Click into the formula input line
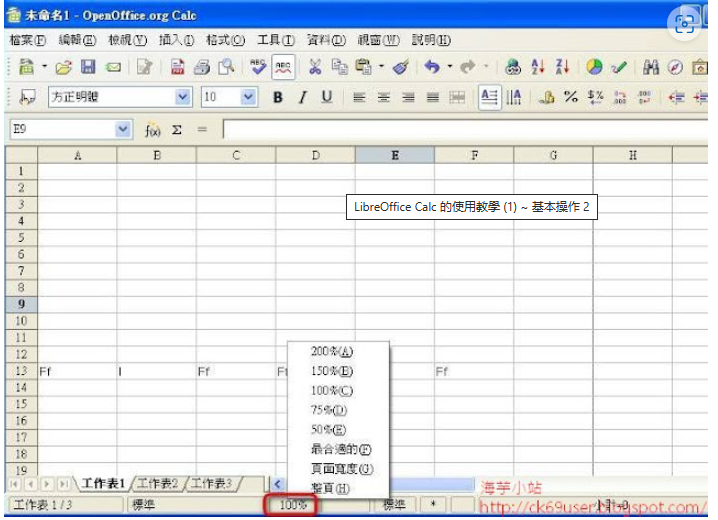Viewport: 718px width, 520px height. [x=465, y=130]
